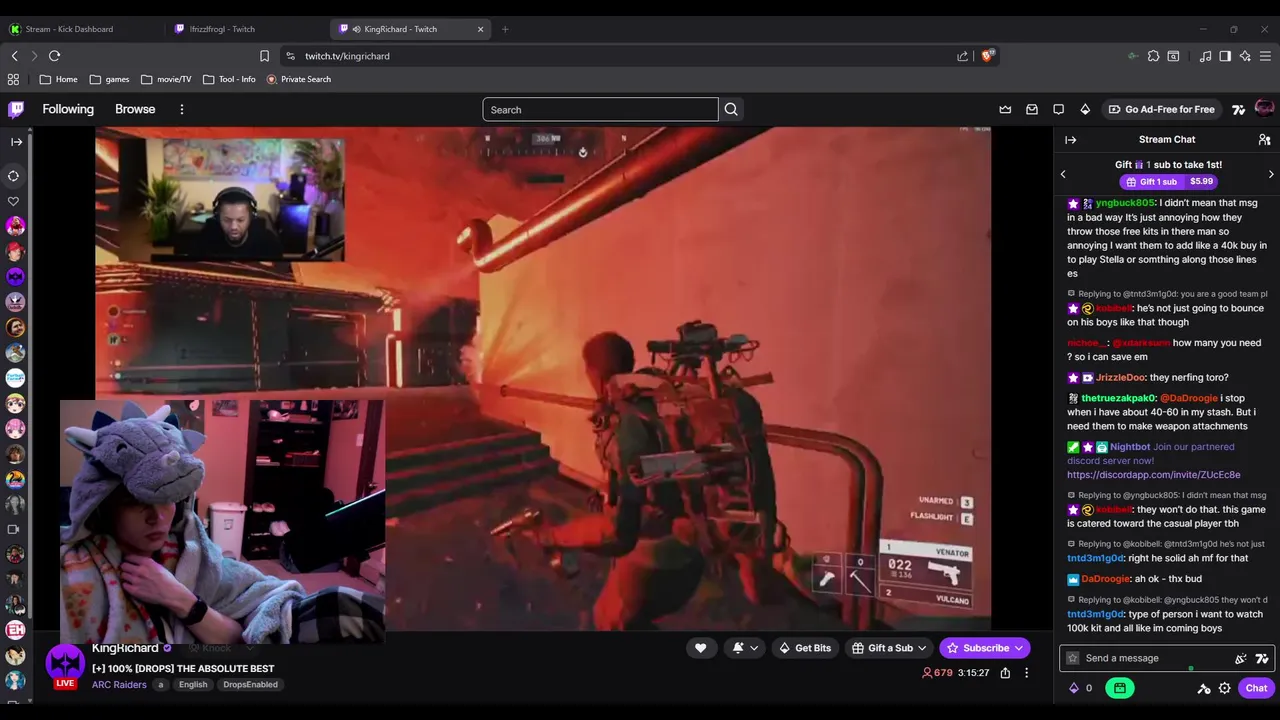This screenshot has width=1280, height=720.
Task: Open Prime Gaming loot crown icon
Action: (1005, 109)
